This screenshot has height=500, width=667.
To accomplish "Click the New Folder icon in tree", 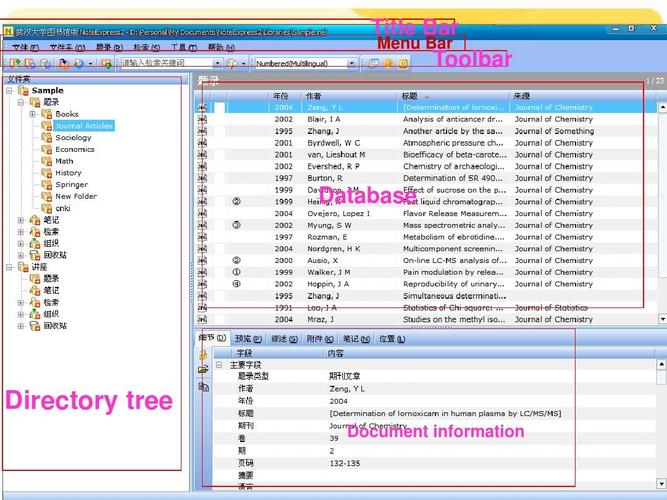I will pyautogui.click(x=46, y=196).
